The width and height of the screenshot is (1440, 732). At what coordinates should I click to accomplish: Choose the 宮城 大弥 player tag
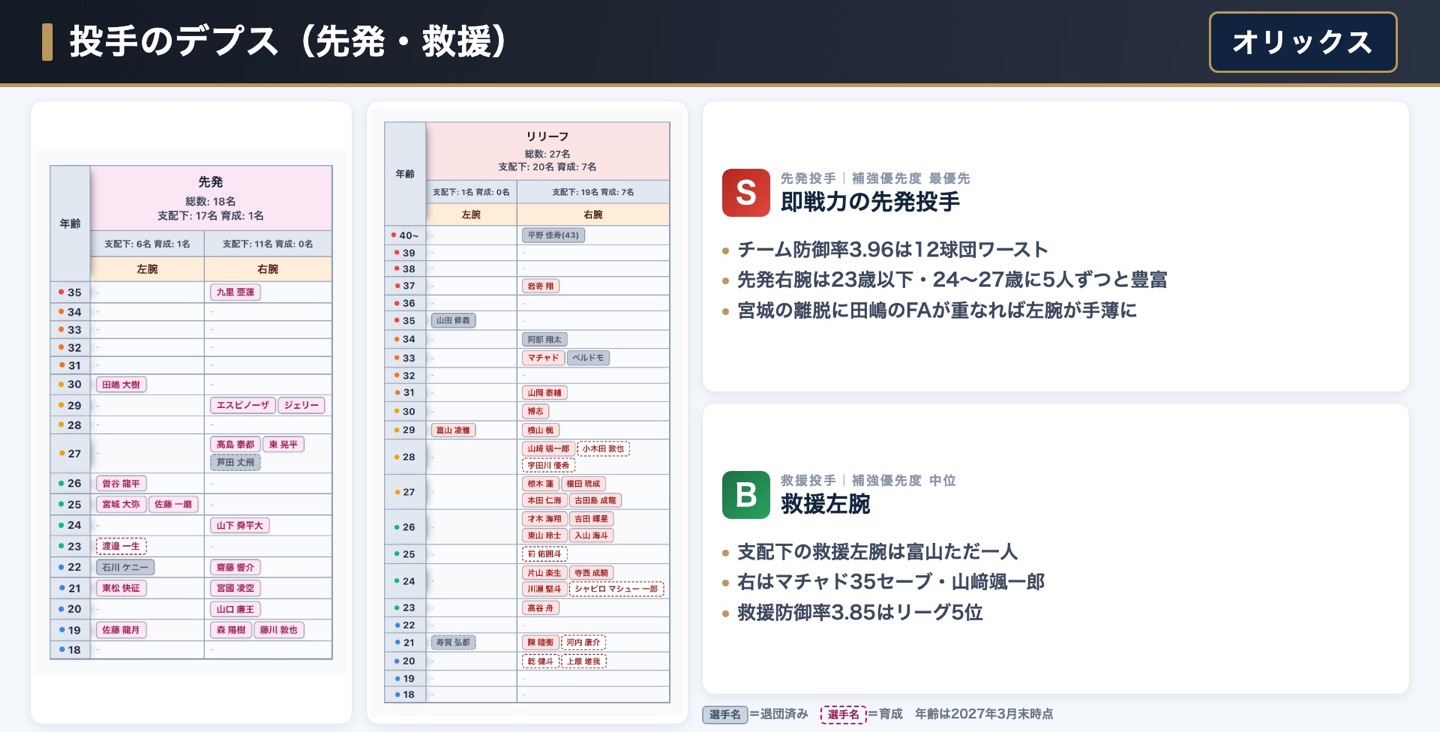click(x=121, y=504)
